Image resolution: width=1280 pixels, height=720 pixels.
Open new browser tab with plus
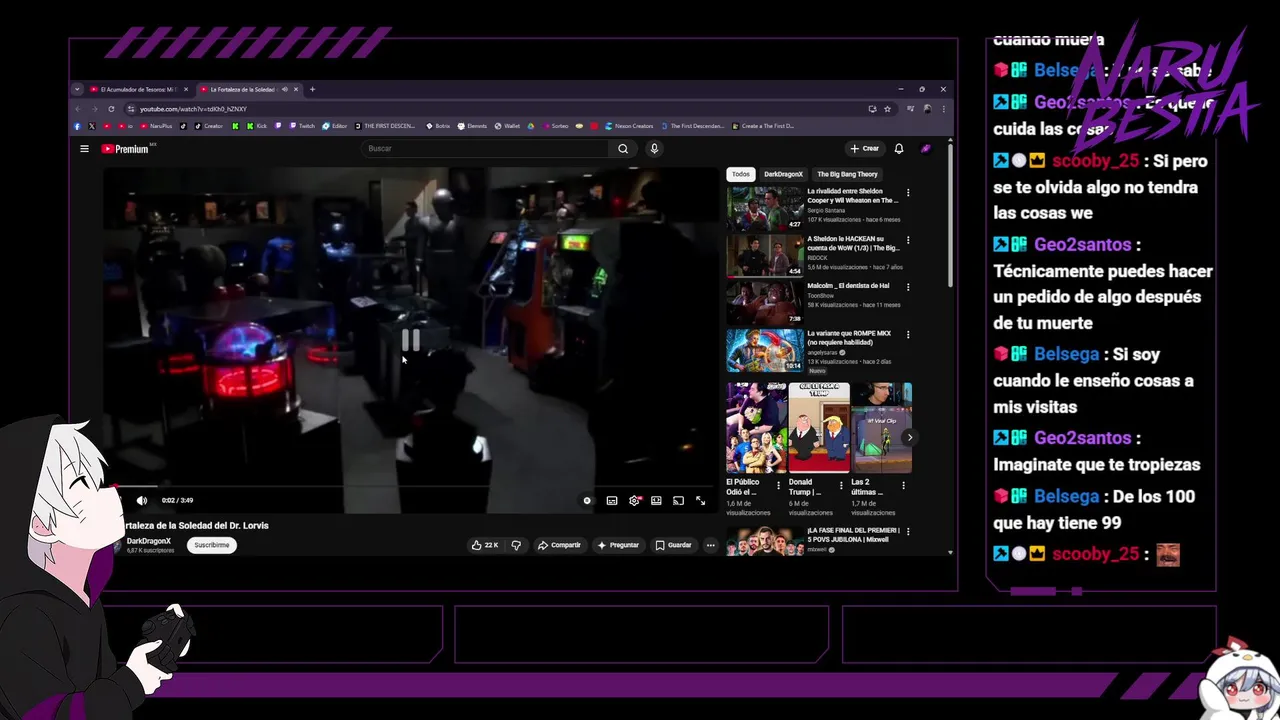coord(312,89)
